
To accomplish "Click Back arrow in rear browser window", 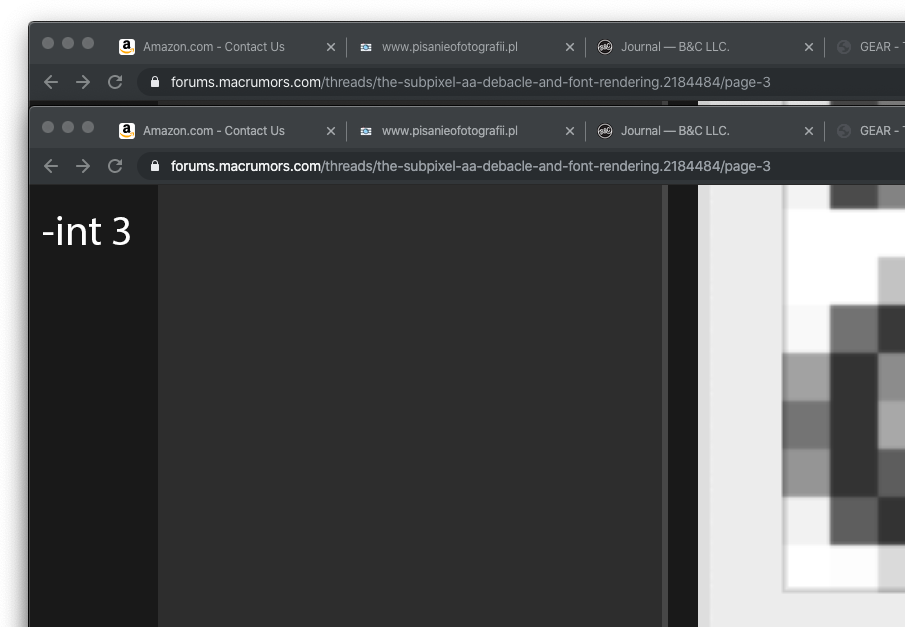I will pos(51,83).
